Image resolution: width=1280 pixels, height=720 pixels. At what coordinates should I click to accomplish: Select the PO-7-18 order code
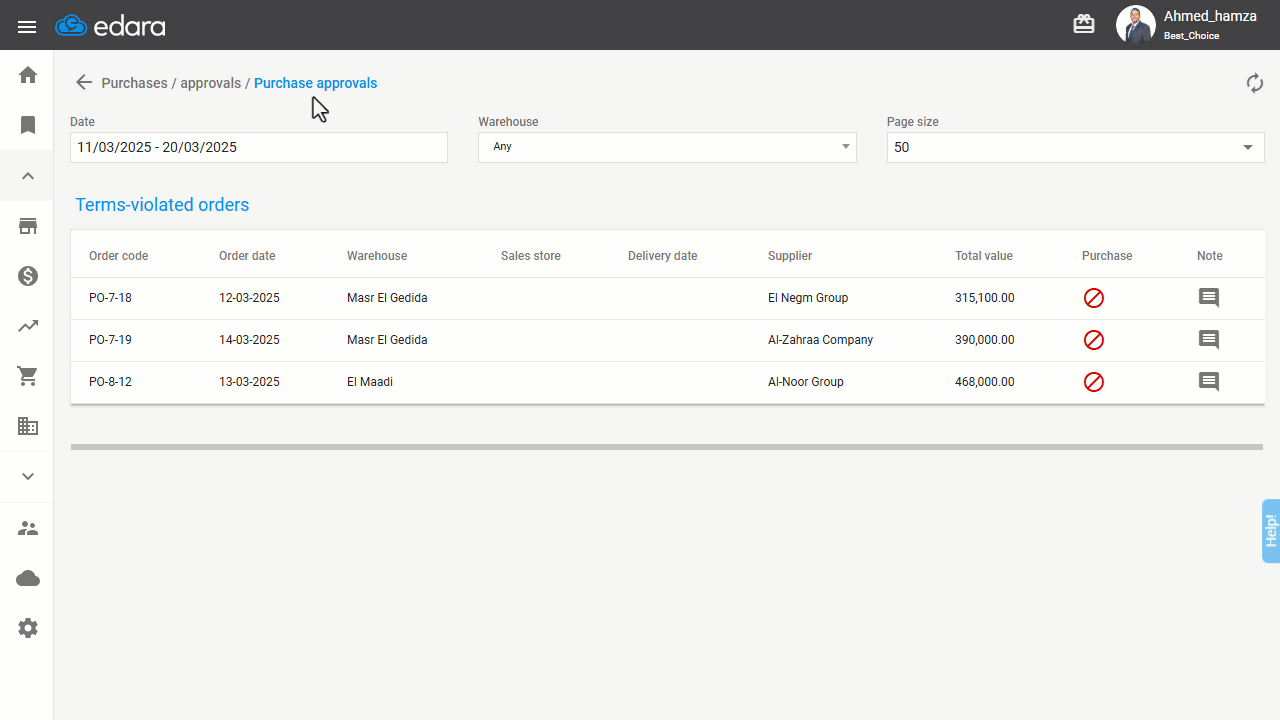coord(110,298)
